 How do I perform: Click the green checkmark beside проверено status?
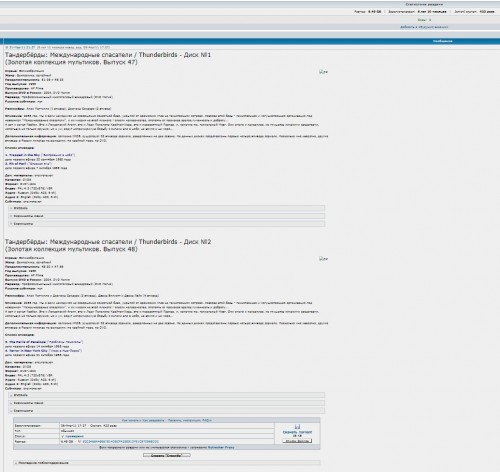pyautogui.click(x=62, y=436)
